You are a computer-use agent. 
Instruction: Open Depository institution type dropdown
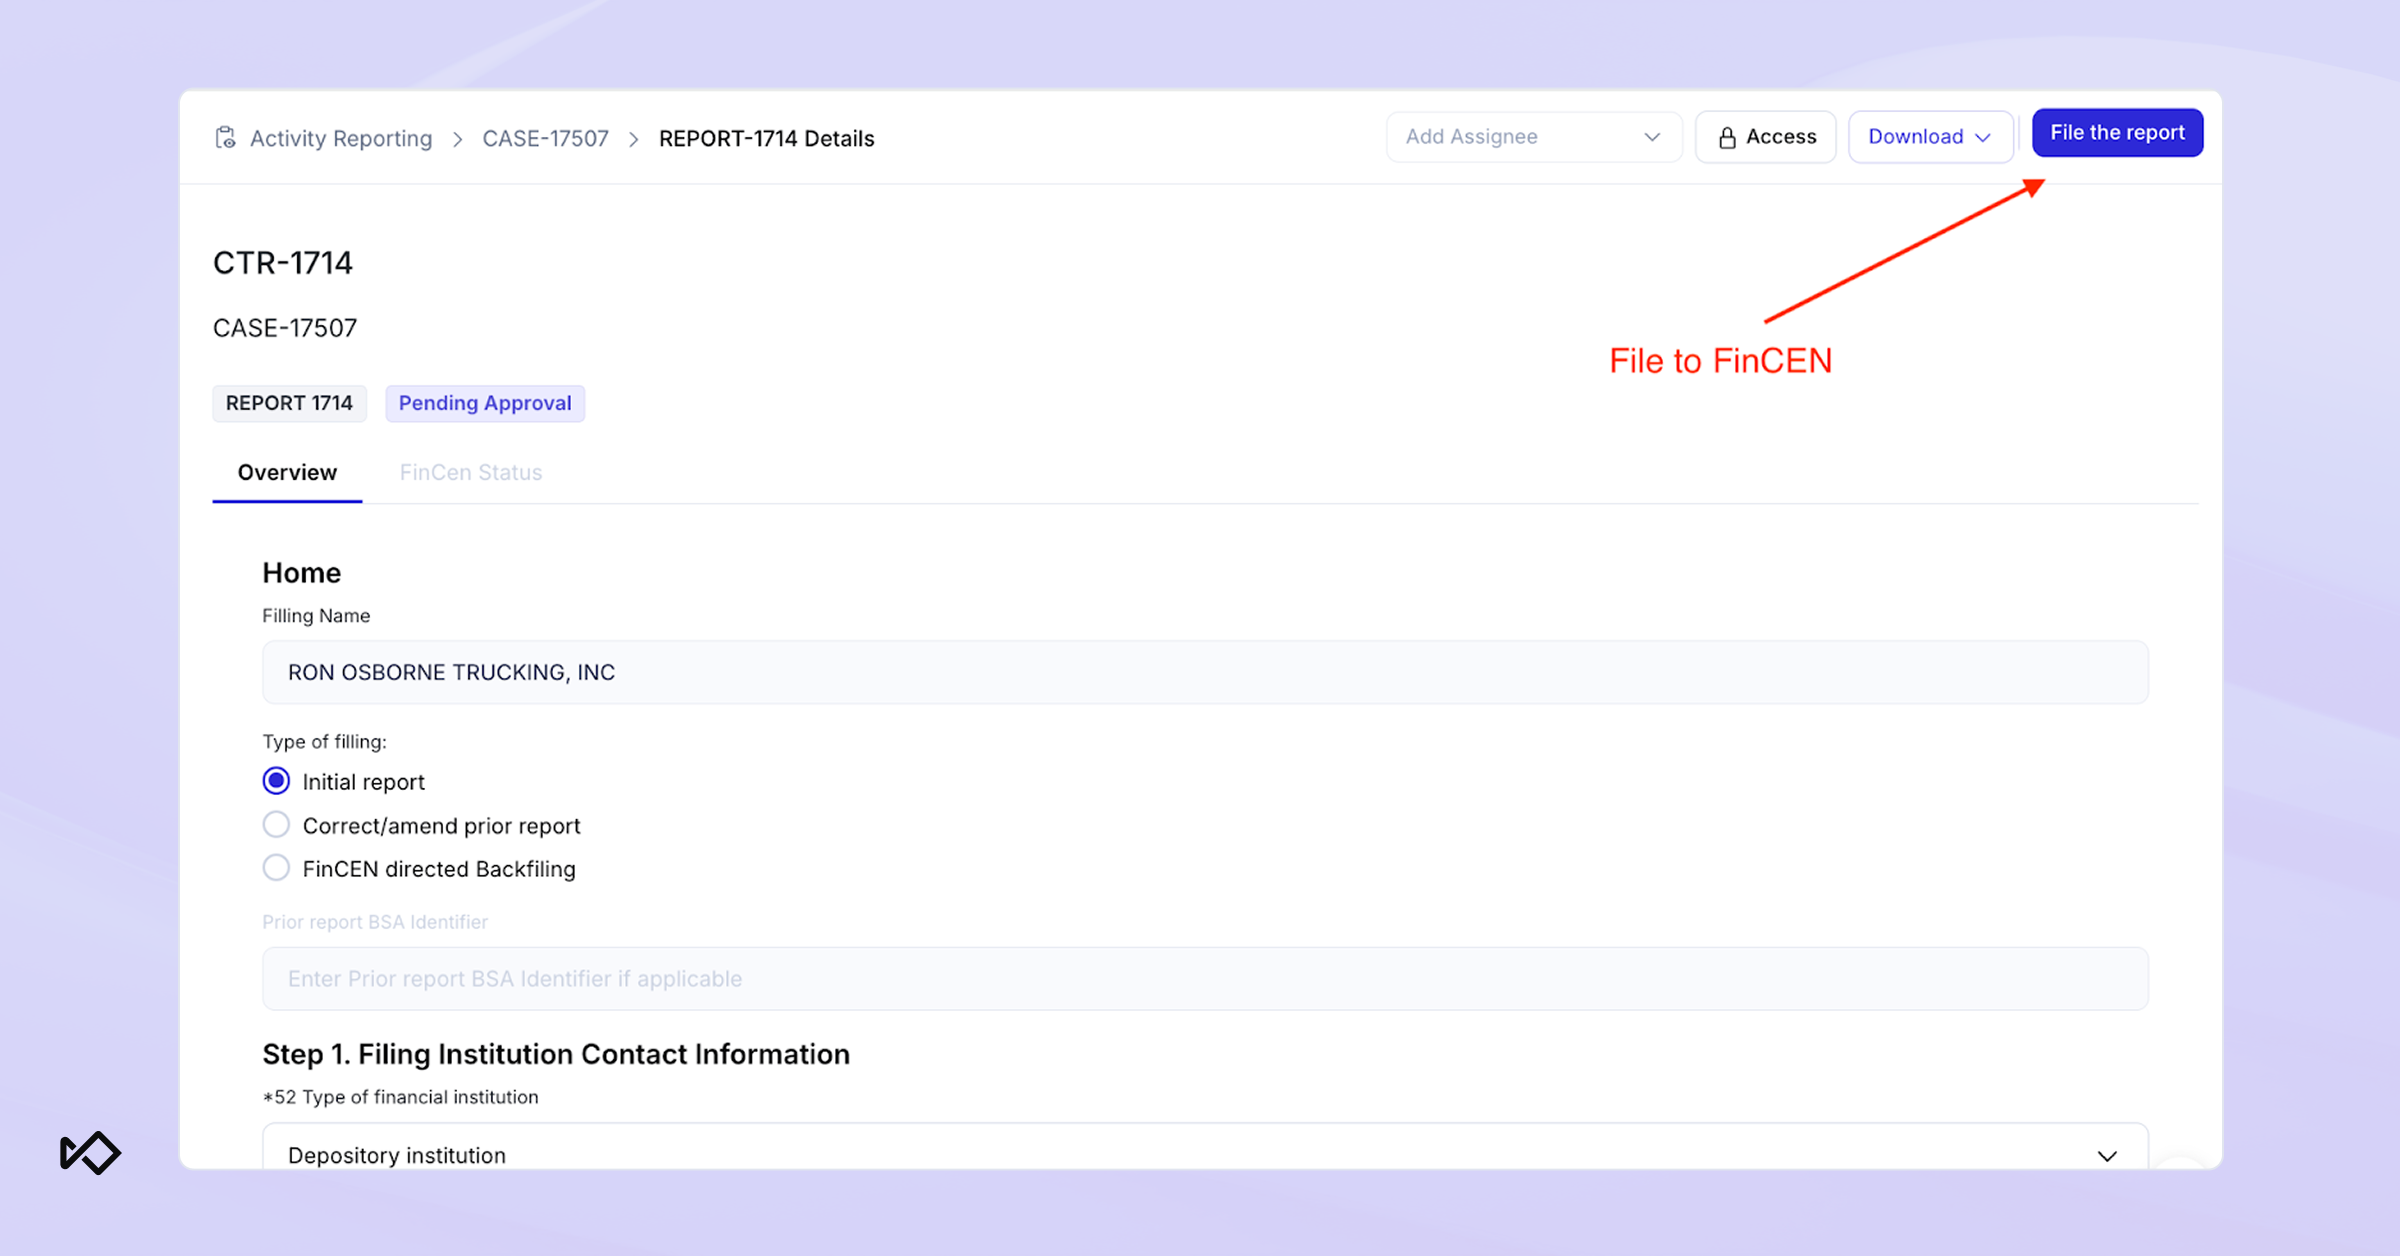[x=1204, y=1154]
